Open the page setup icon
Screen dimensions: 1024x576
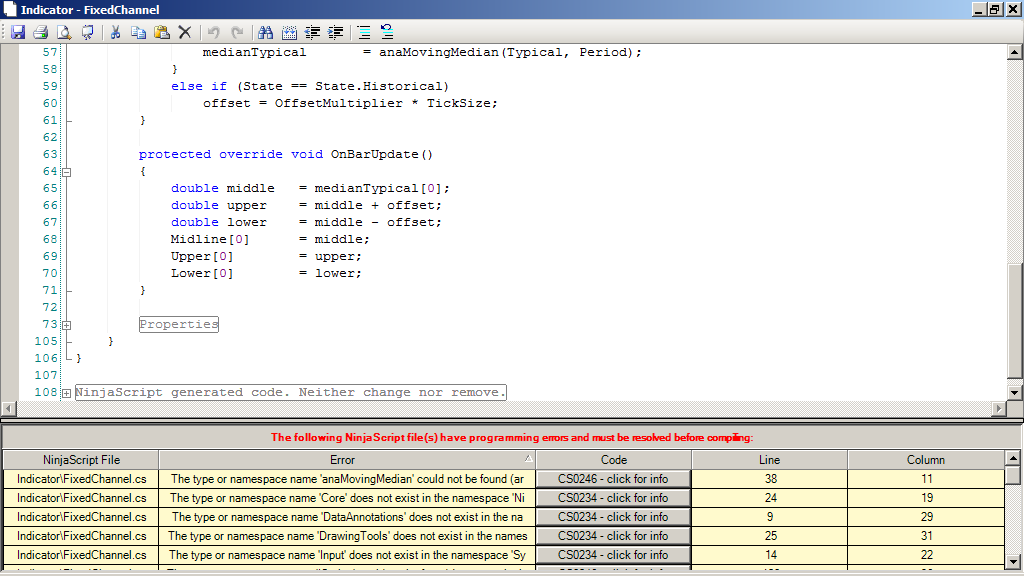(87, 32)
